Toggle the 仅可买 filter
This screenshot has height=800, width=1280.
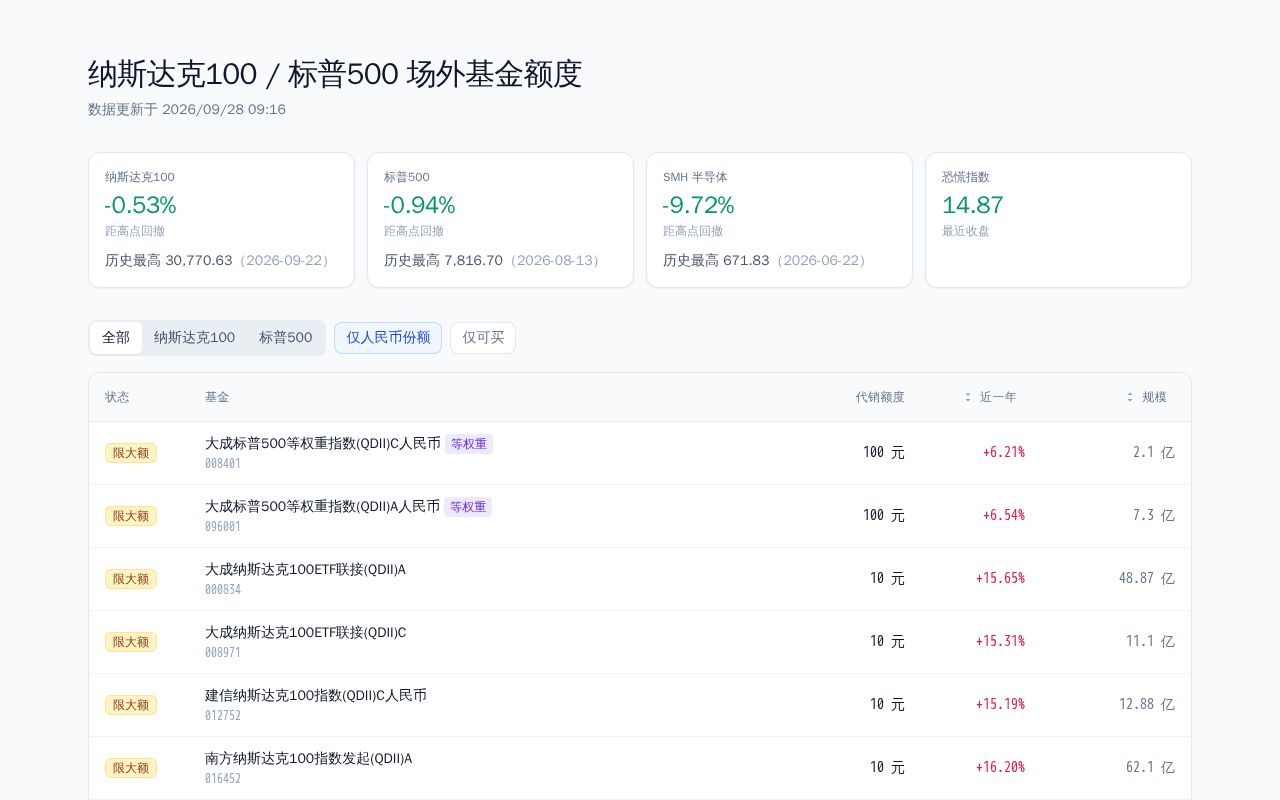pos(483,338)
